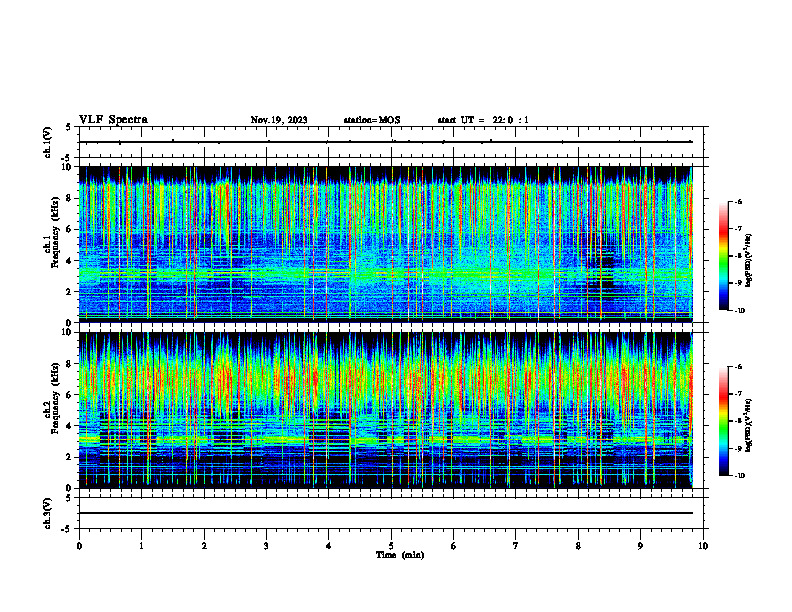The image size is (792, 612).
Task: Click the ch.1 voltage waveform trace
Action: [386, 142]
